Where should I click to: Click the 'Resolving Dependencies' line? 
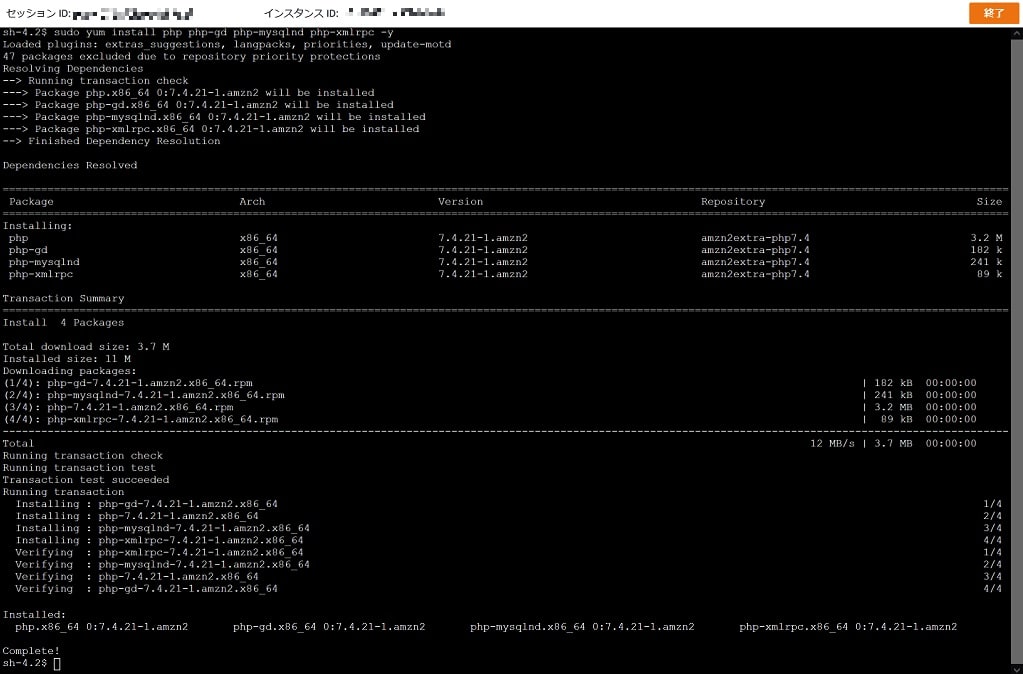[72, 69]
